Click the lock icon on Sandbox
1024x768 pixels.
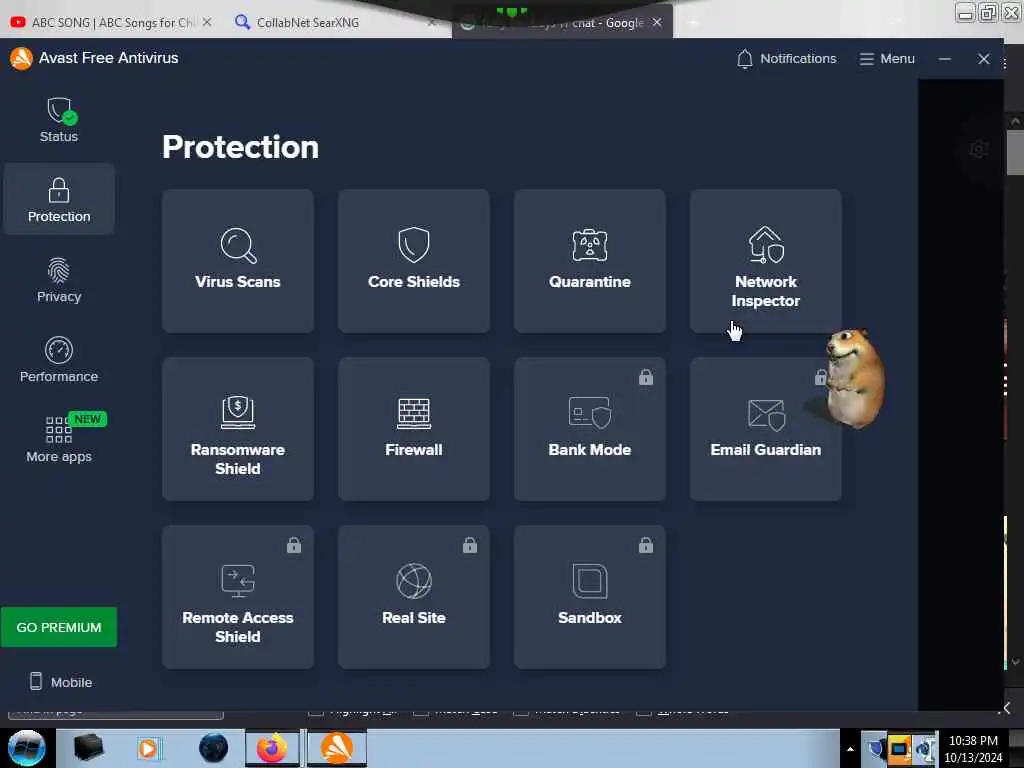(645, 545)
